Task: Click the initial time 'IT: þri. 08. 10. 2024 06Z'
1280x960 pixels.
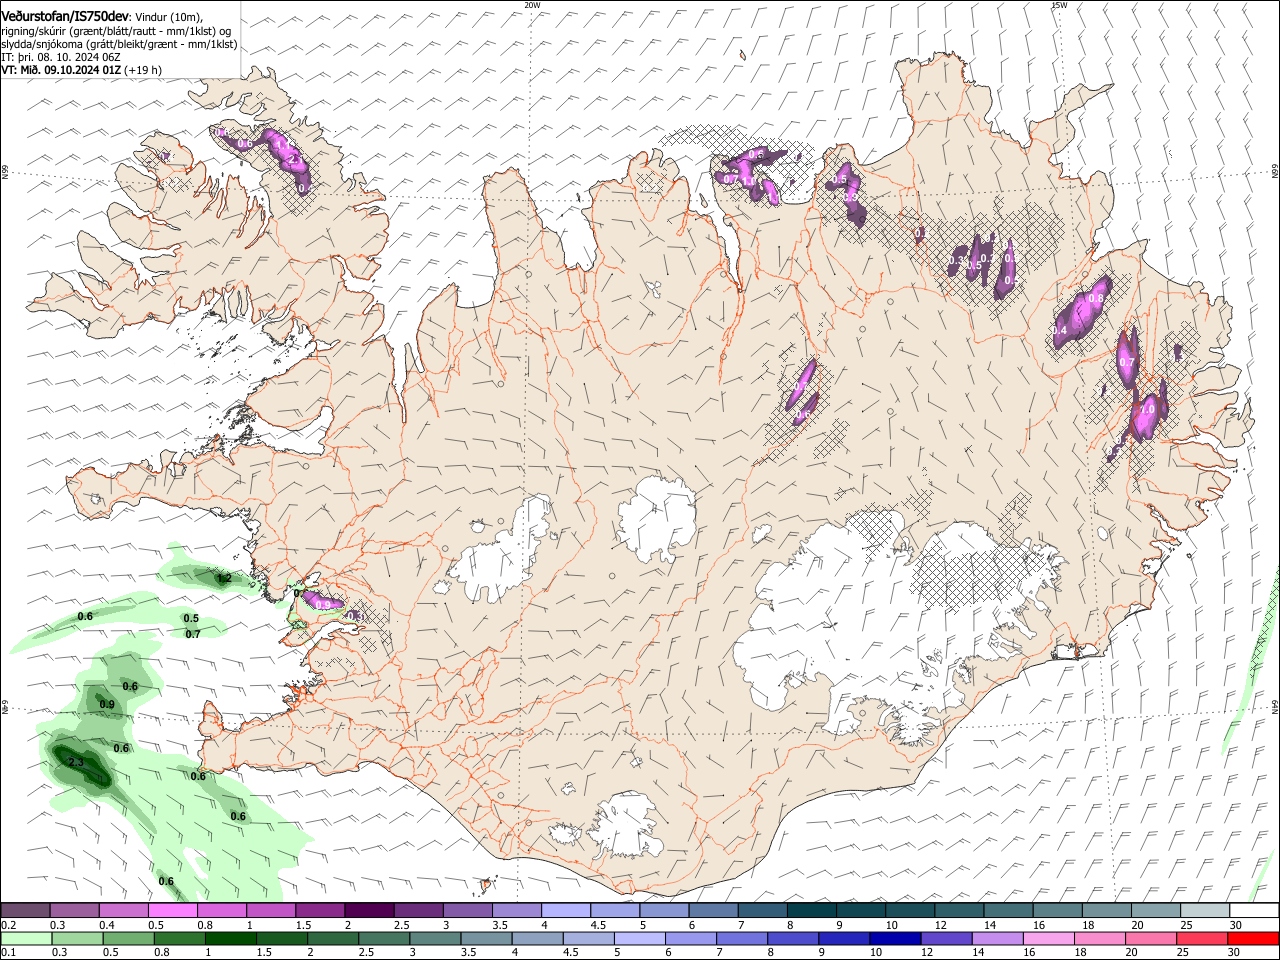Action: (61, 57)
